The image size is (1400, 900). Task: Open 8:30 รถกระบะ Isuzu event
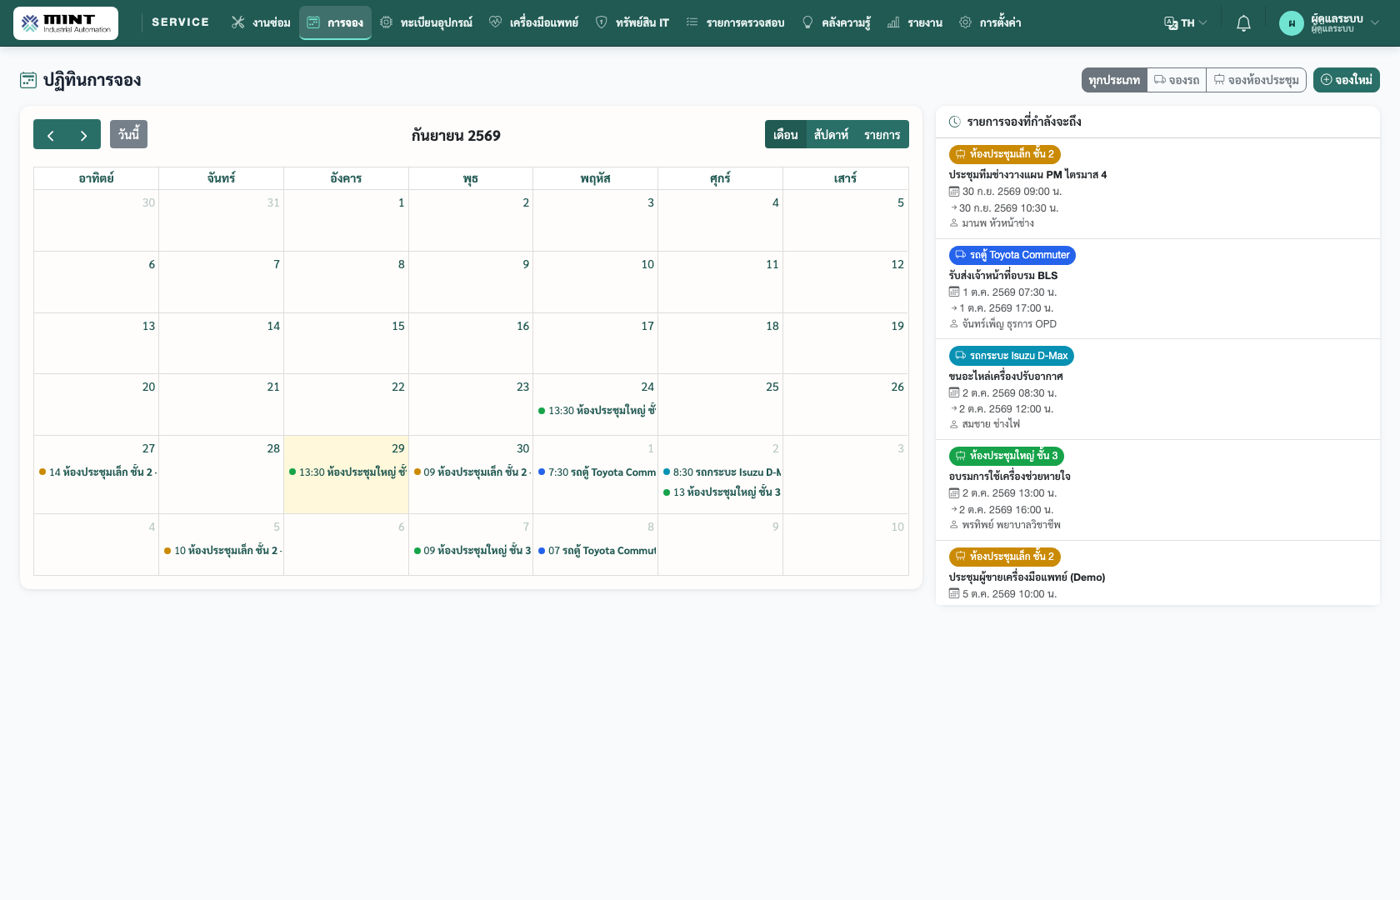coord(721,472)
